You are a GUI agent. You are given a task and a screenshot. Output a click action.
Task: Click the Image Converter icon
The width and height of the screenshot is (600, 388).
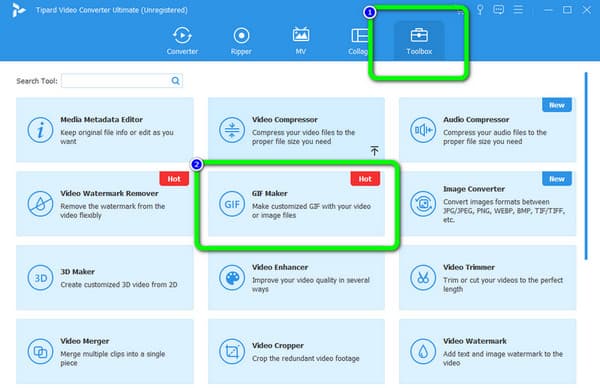tap(423, 204)
